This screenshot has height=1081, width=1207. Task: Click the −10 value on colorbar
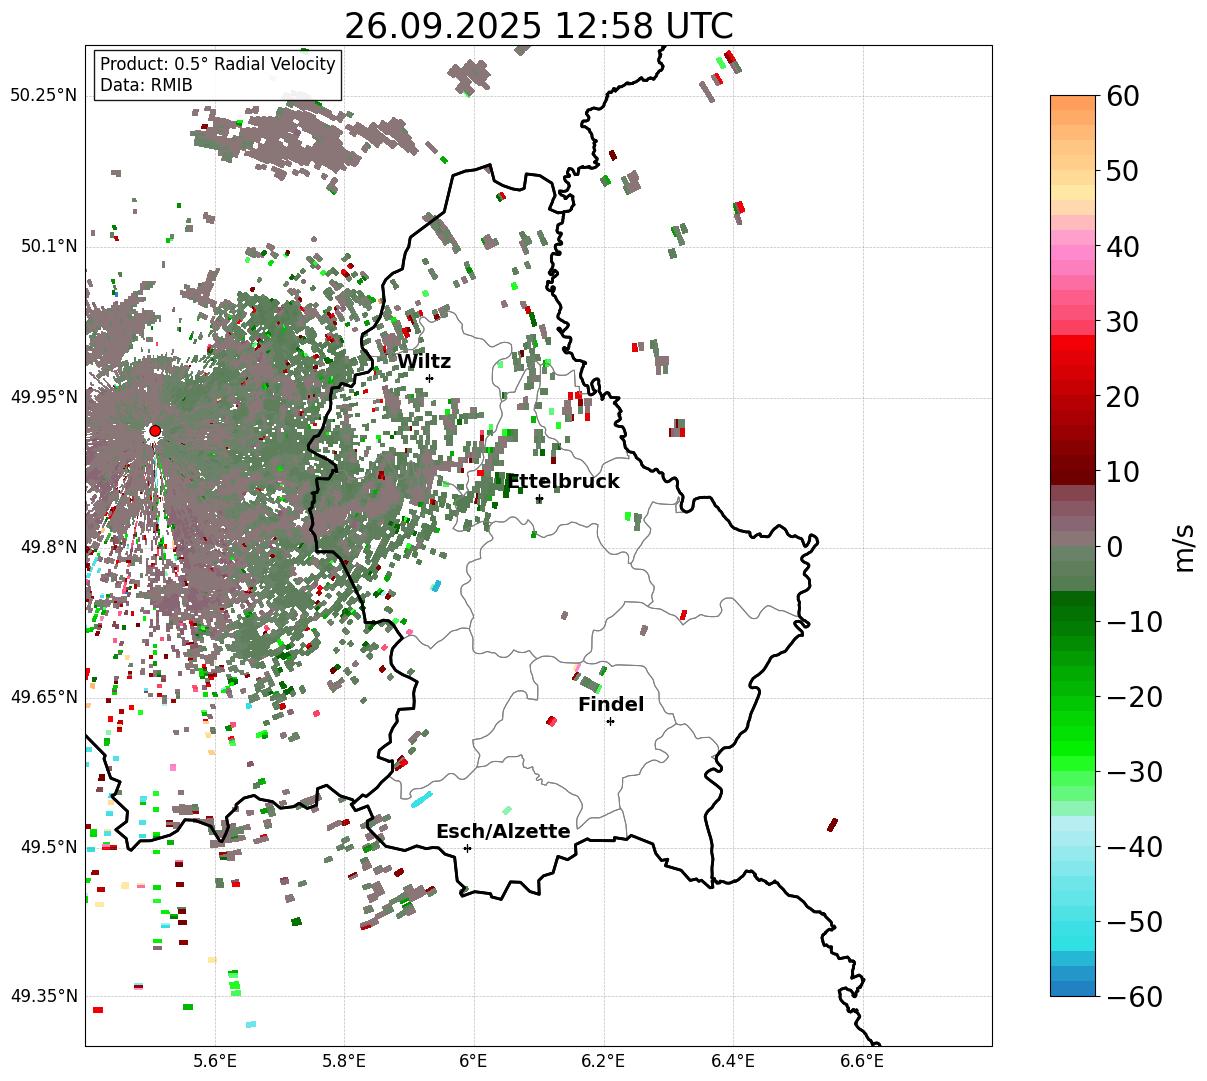tap(1134, 622)
